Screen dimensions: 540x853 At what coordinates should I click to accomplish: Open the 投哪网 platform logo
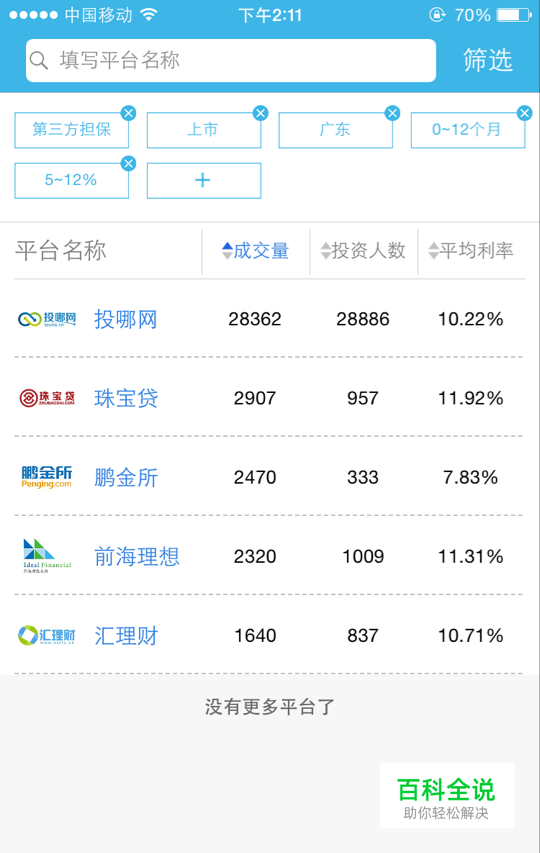click(x=47, y=319)
